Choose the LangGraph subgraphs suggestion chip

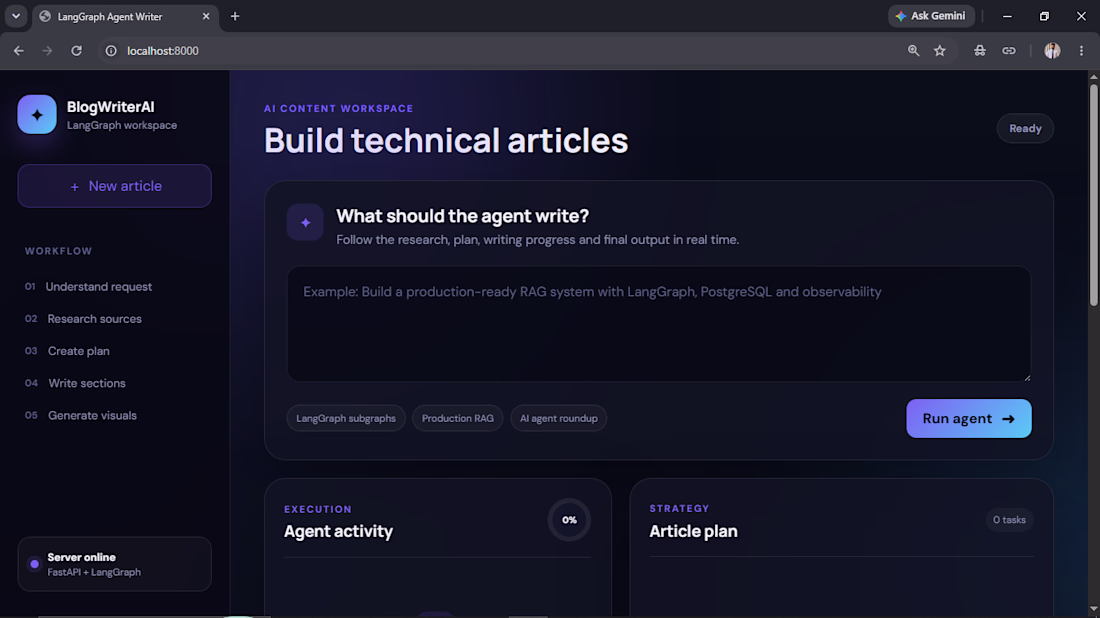click(346, 418)
